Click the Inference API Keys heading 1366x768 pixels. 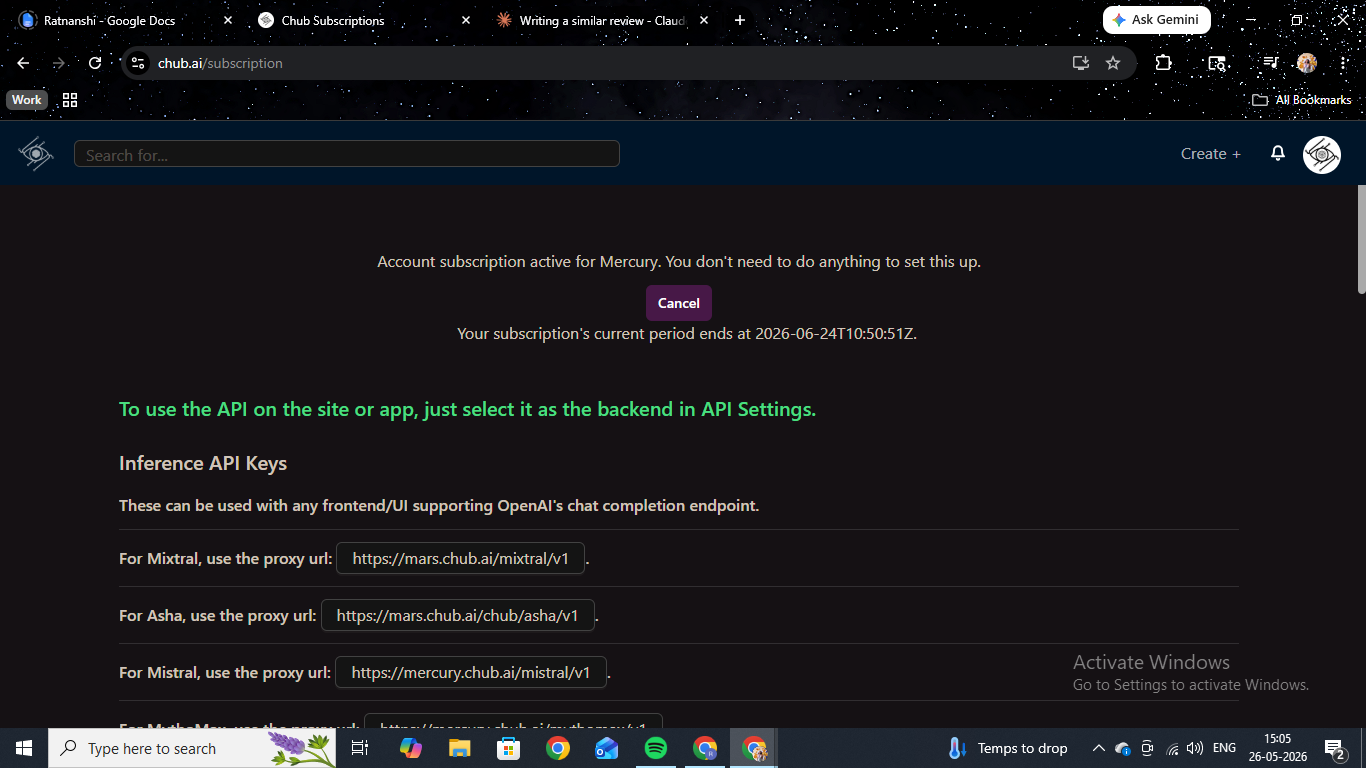[x=203, y=463]
